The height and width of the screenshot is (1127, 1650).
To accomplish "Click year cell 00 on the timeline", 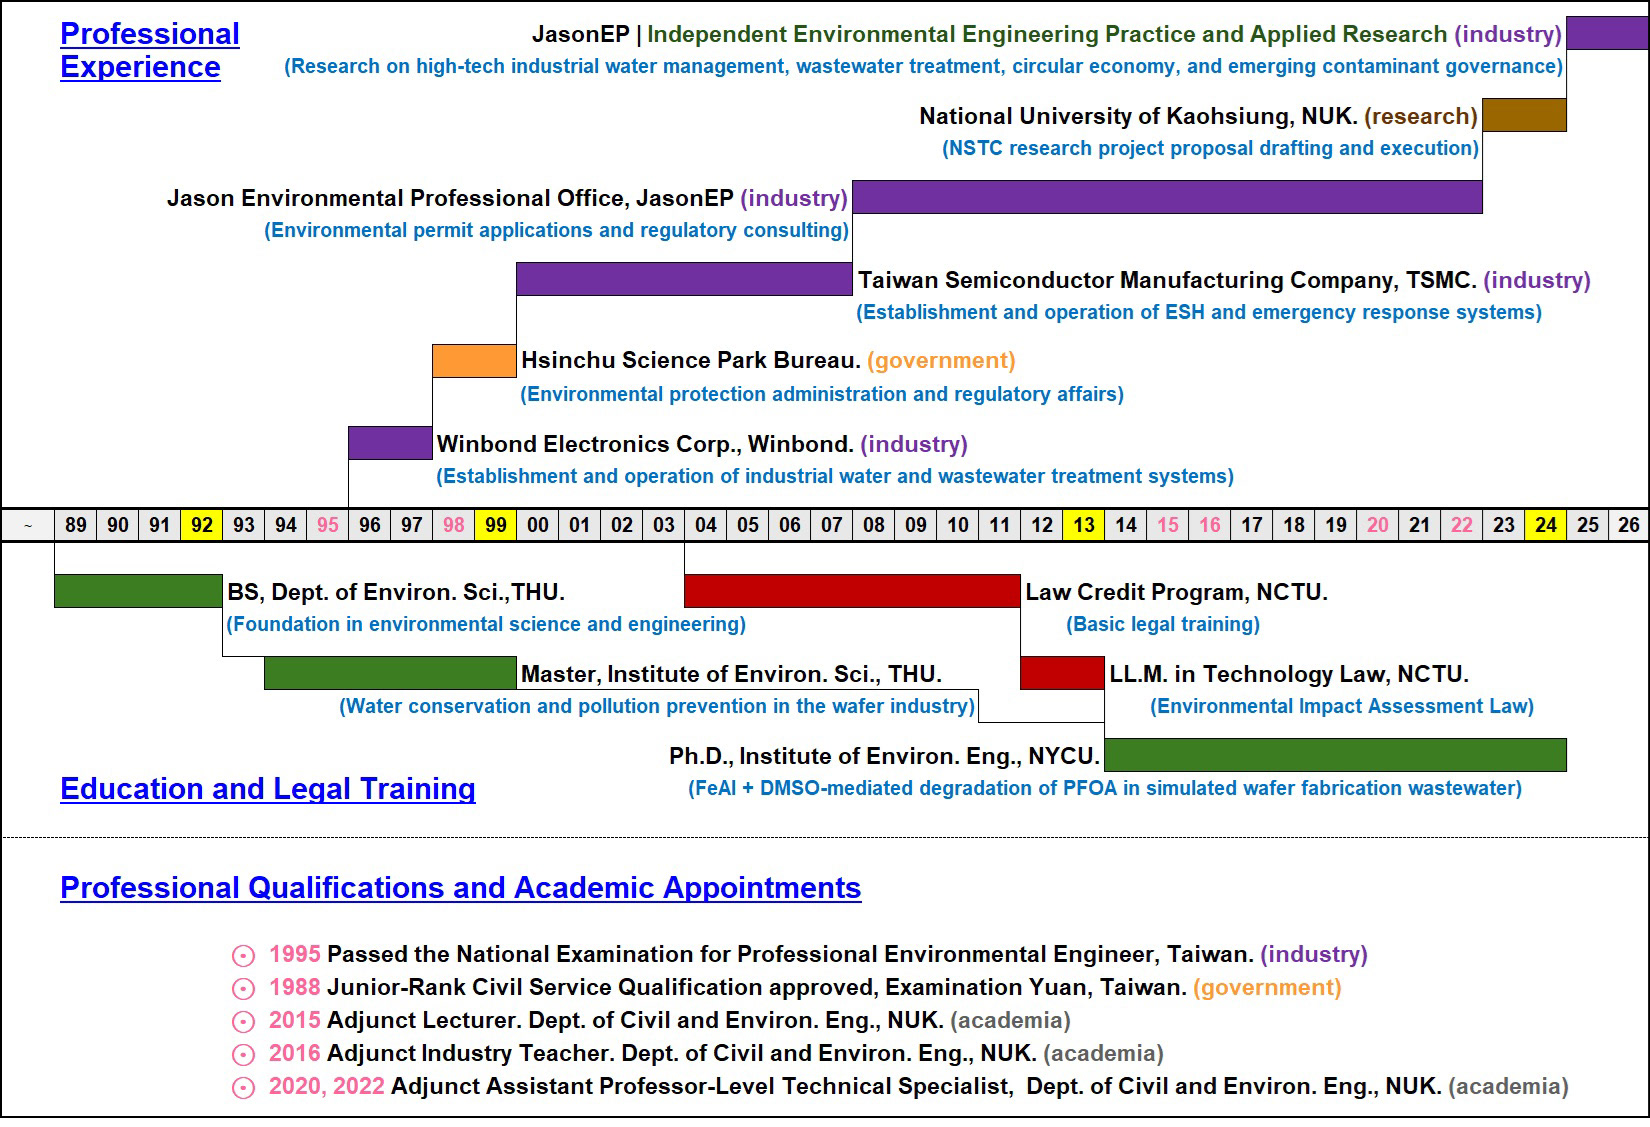I will point(538,525).
